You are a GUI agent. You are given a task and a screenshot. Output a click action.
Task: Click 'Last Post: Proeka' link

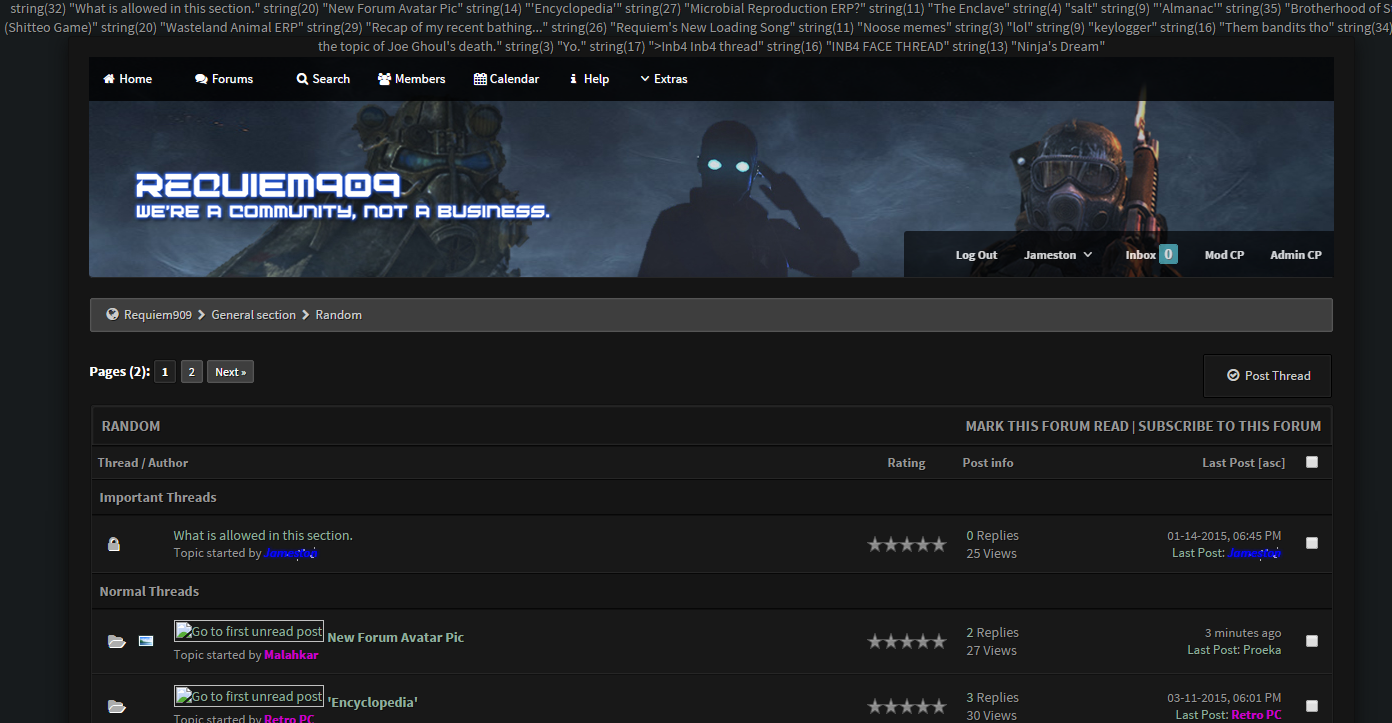click(x=1234, y=650)
